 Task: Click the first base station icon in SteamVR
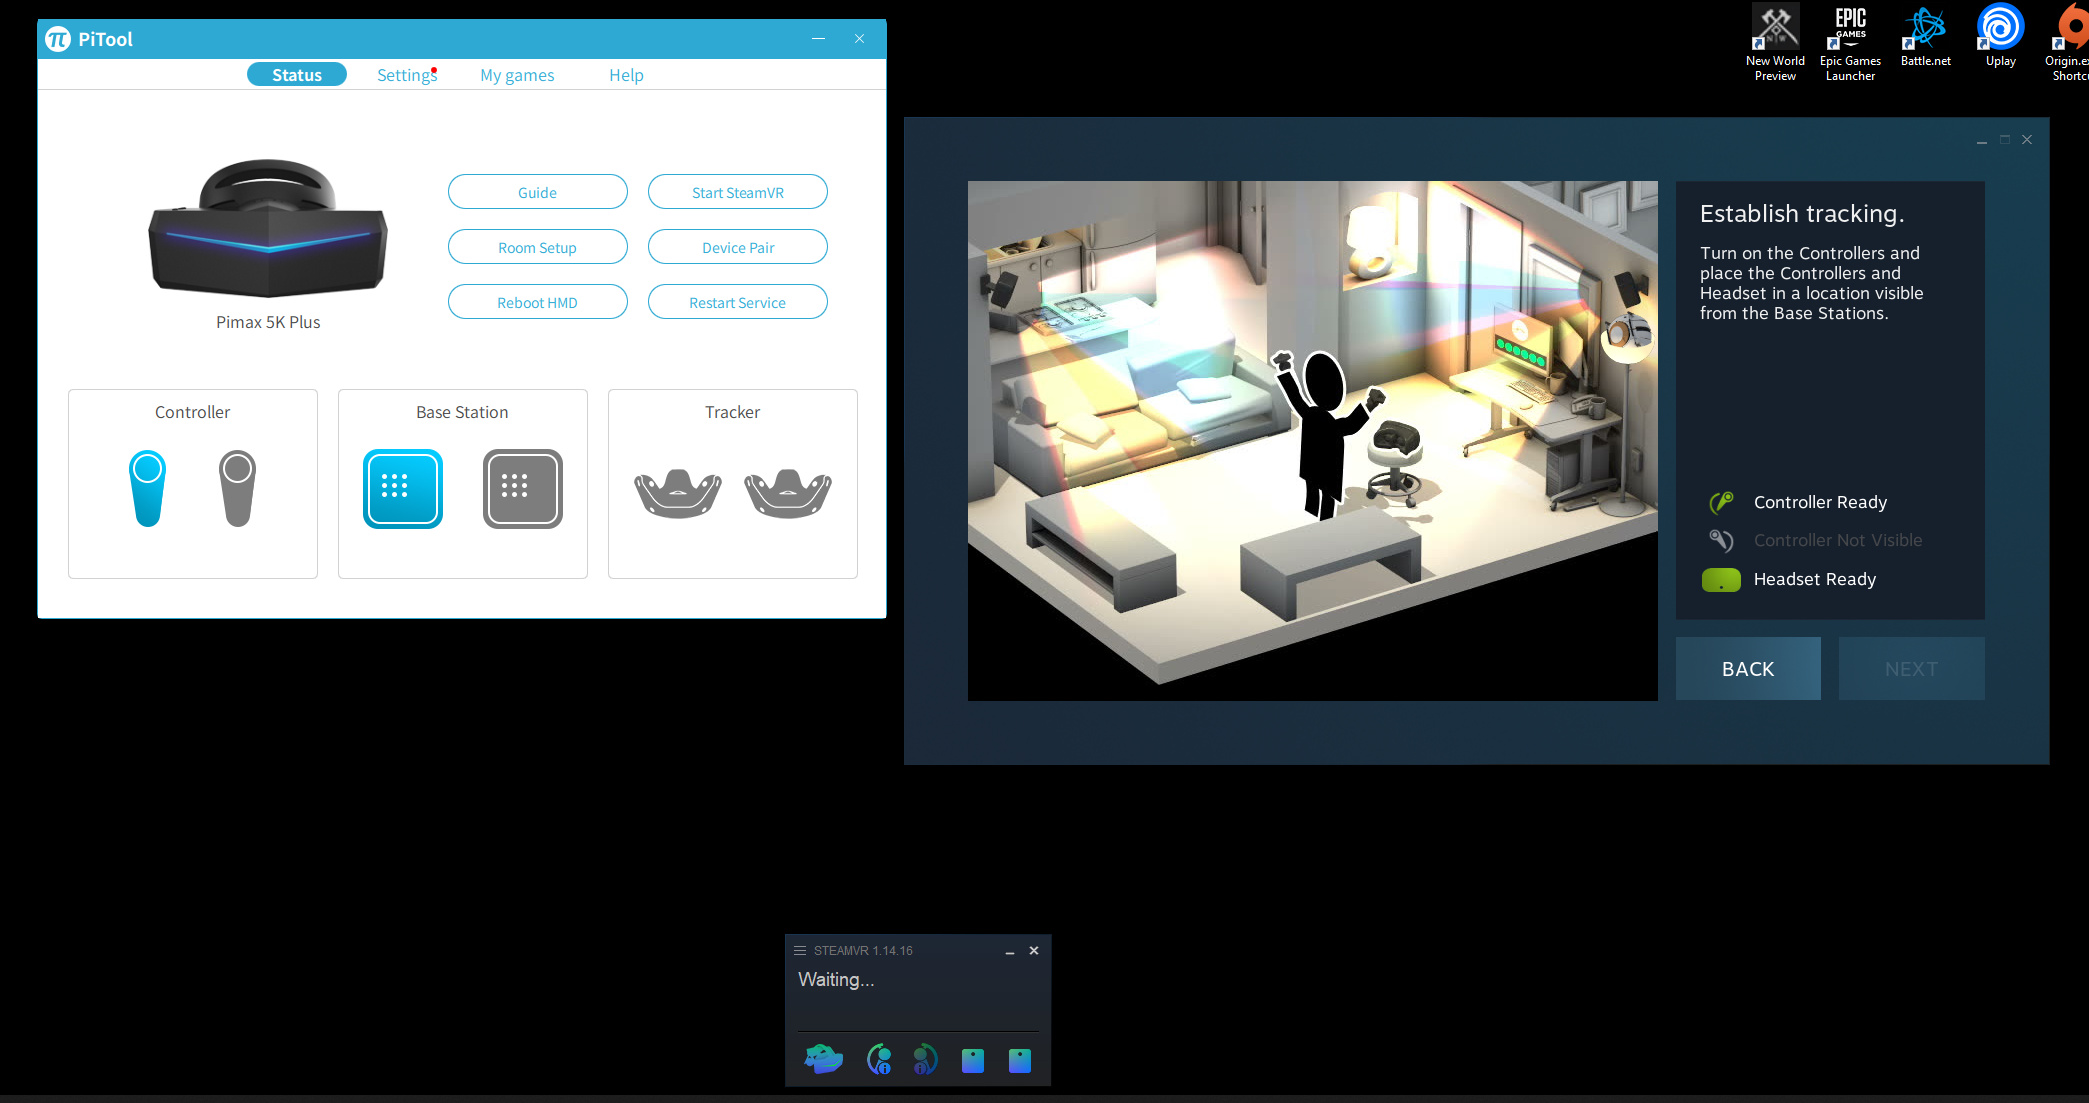(x=972, y=1060)
